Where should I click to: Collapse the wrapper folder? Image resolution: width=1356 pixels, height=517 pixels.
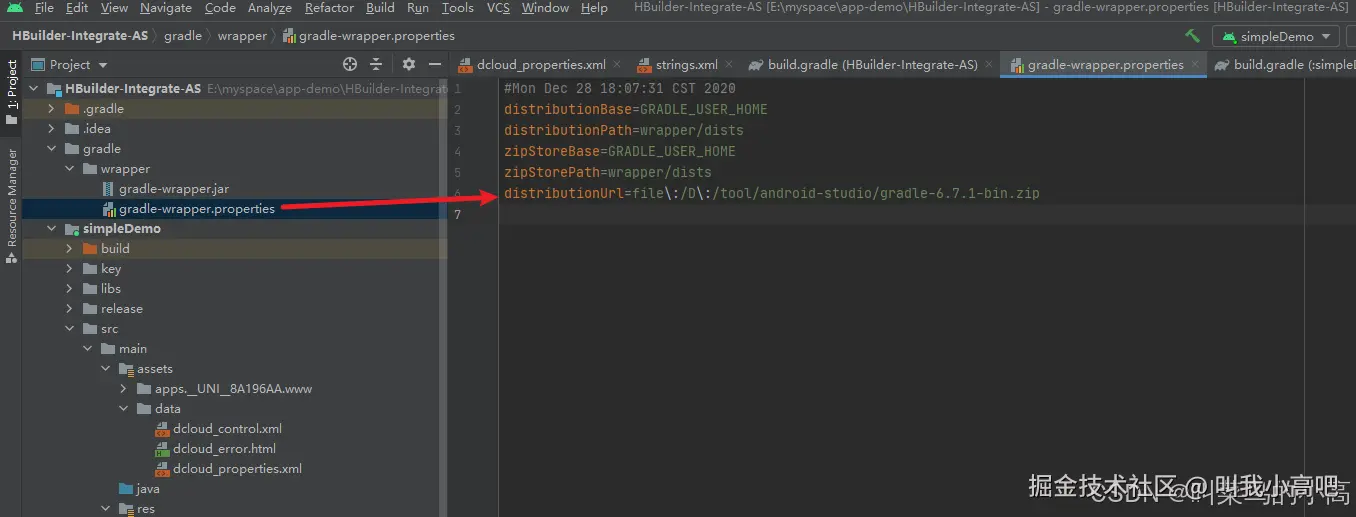click(x=69, y=169)
